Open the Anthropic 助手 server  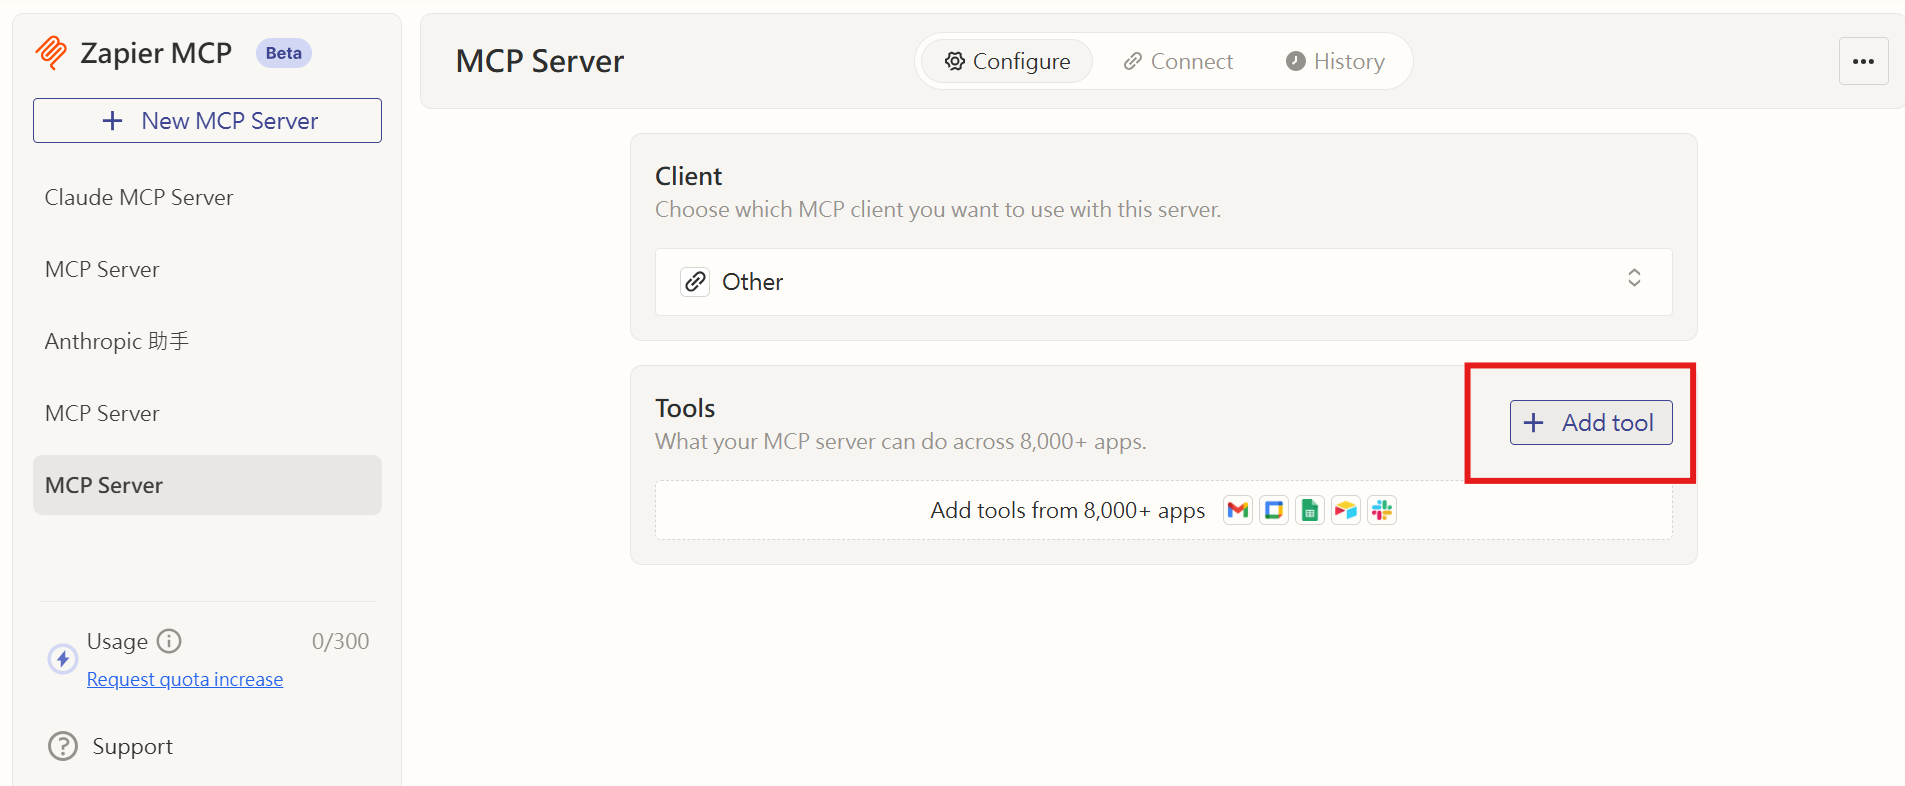[117, 342]
